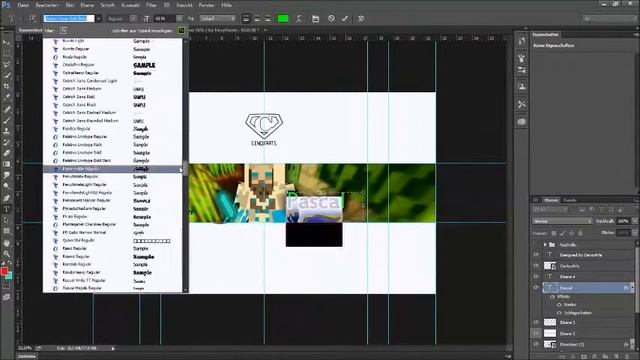Open the font family dropdown arrow
The image size is (640, 360).
[98, 18]
